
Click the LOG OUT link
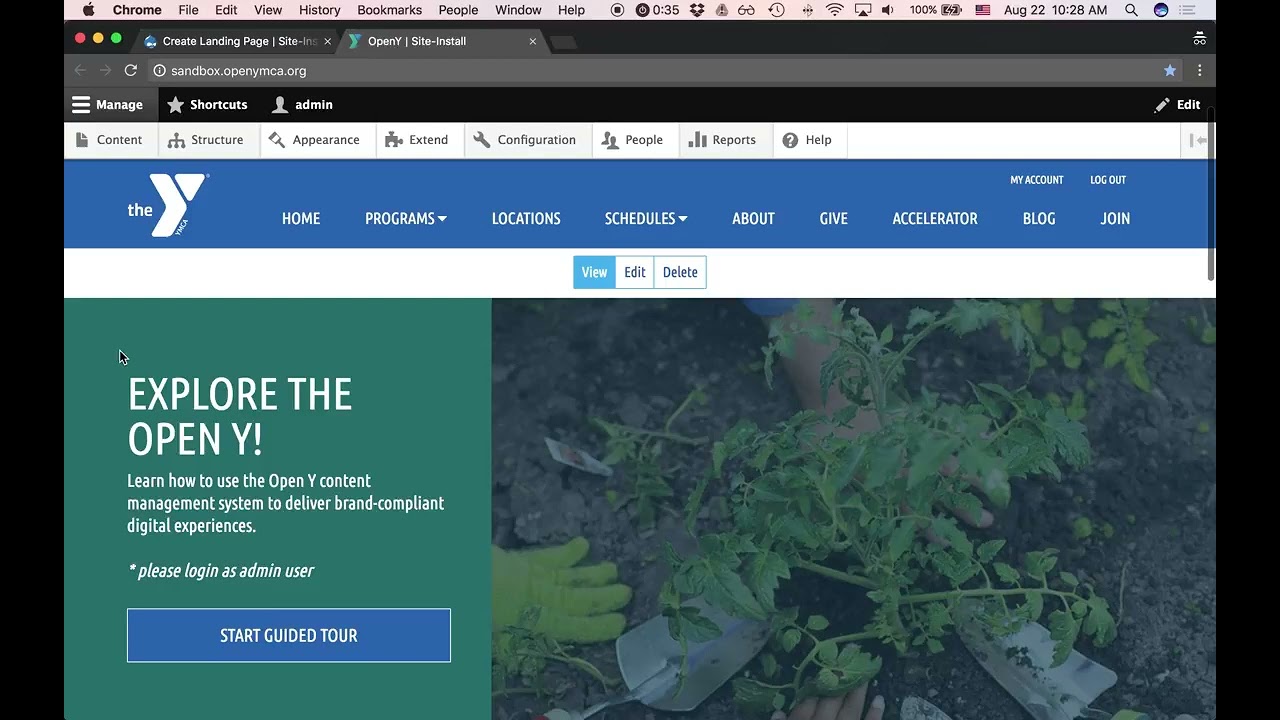pyautogui.click(x=1108, y=180)
